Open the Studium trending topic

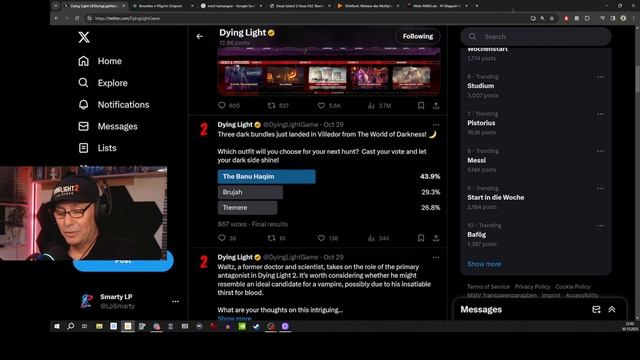[x=481, y=86]
